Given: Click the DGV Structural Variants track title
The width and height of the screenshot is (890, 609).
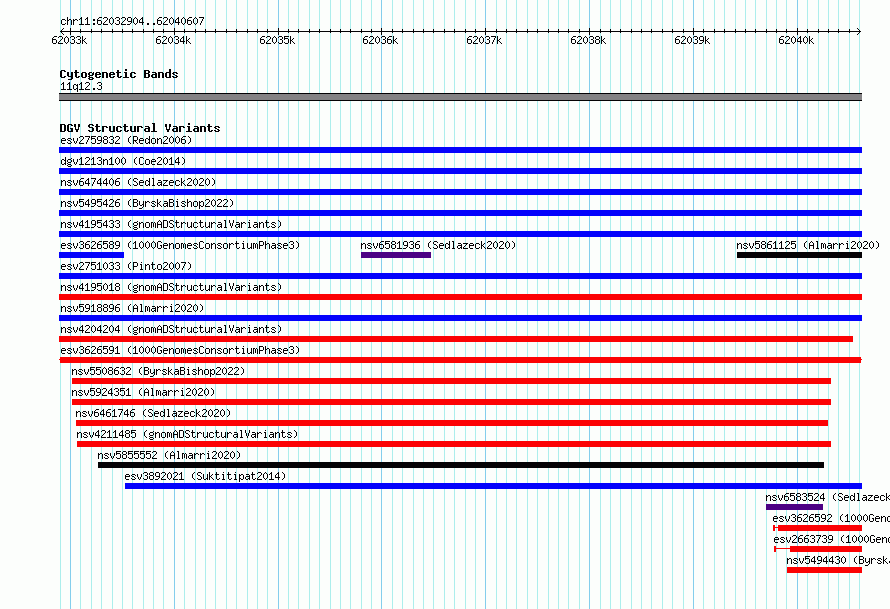Looking at the screenshot, I should 140,128.
